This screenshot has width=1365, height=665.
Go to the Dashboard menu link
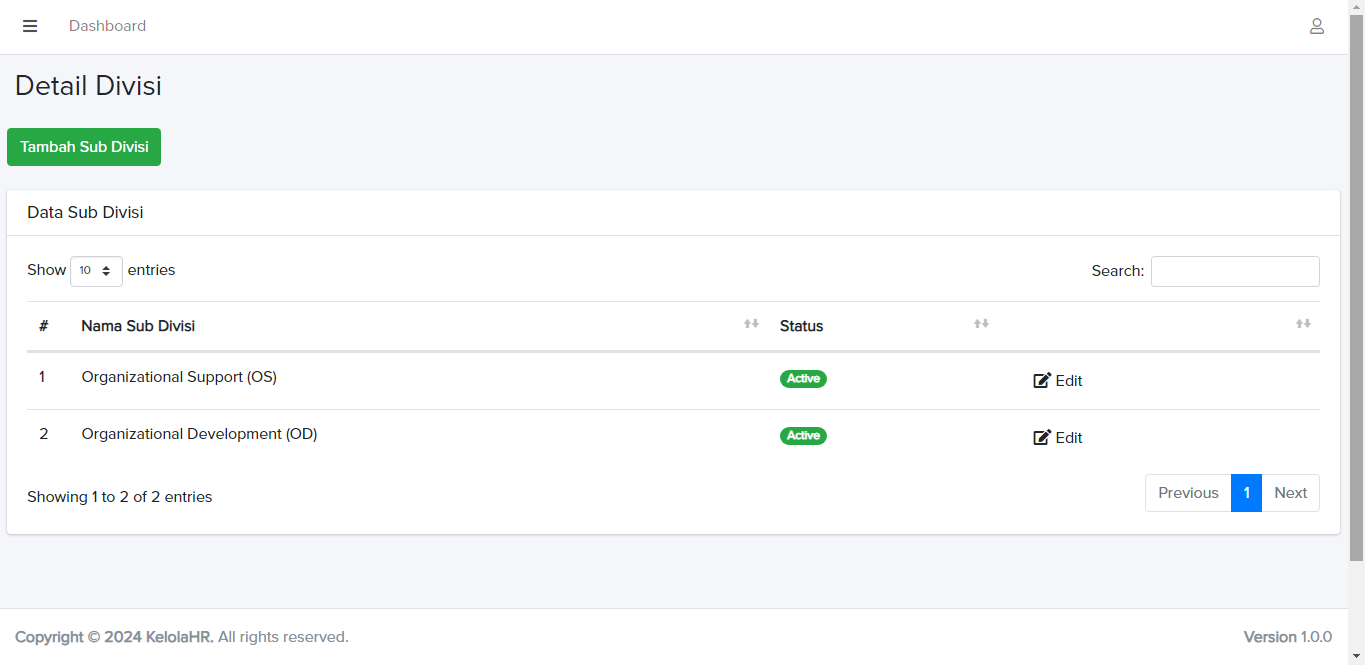(107, 26)
